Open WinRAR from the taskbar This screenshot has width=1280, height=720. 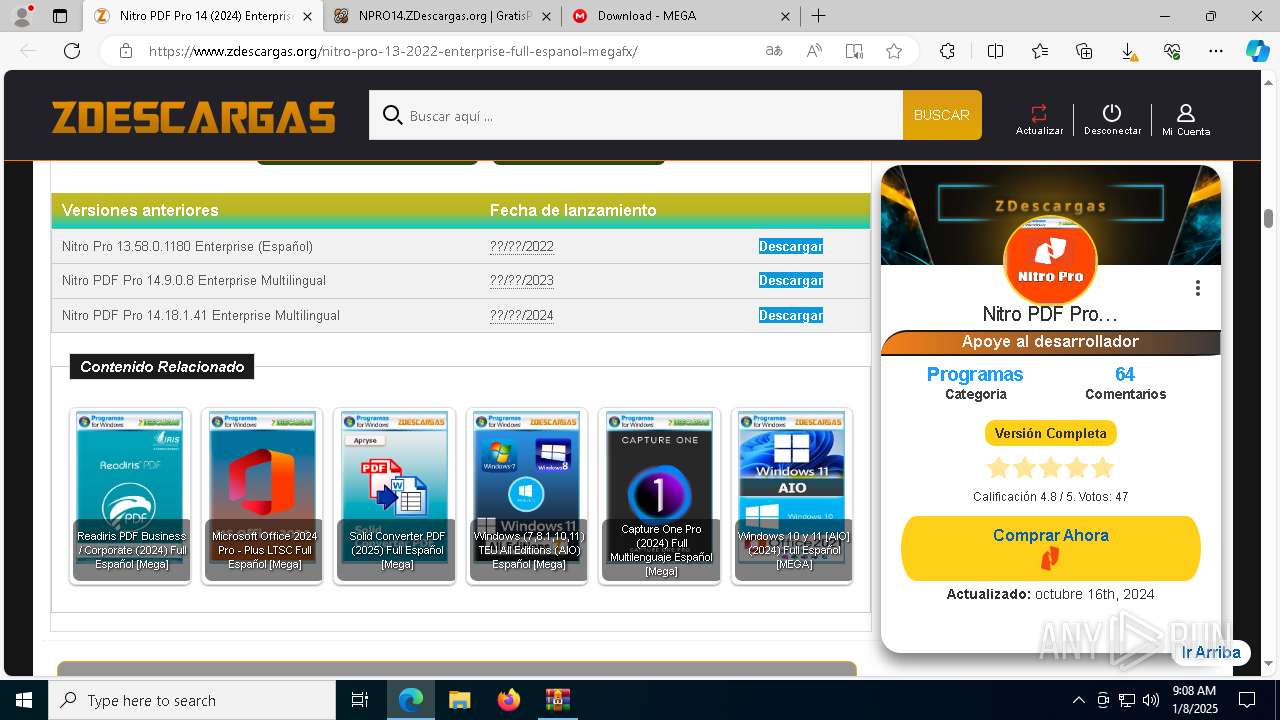click(557, 700)
